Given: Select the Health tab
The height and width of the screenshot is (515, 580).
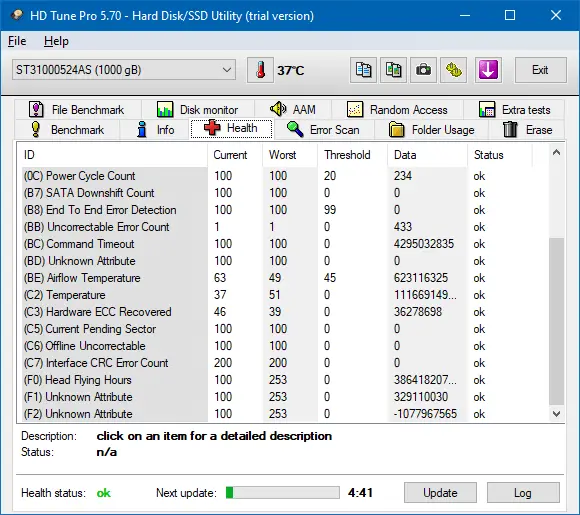Looking at the screenshot, I should 232,128.
